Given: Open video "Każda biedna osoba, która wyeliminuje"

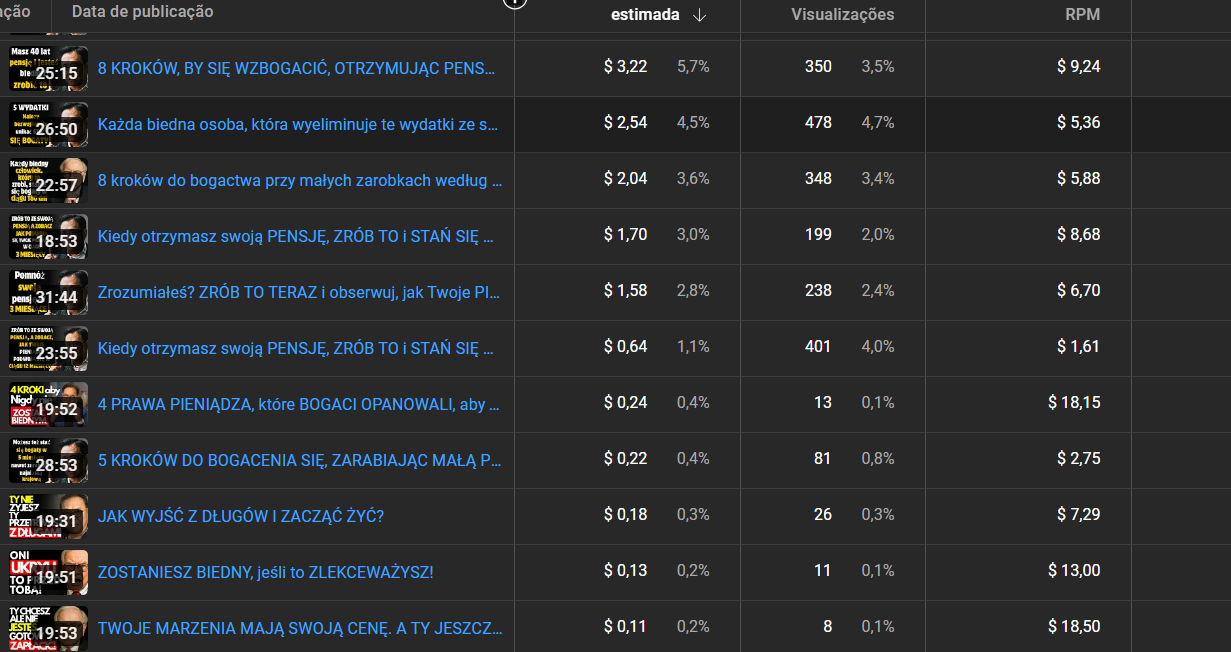Looking at the screenshot, I should [x=298, y=124].
